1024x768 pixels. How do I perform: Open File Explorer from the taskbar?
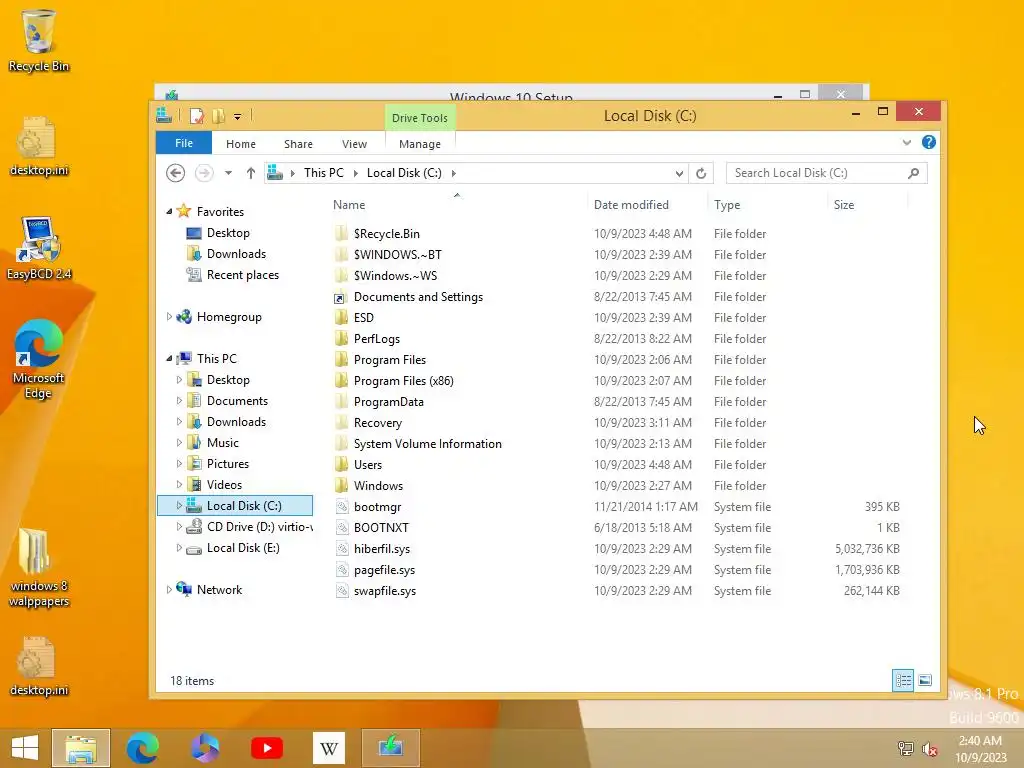(81, 748)
